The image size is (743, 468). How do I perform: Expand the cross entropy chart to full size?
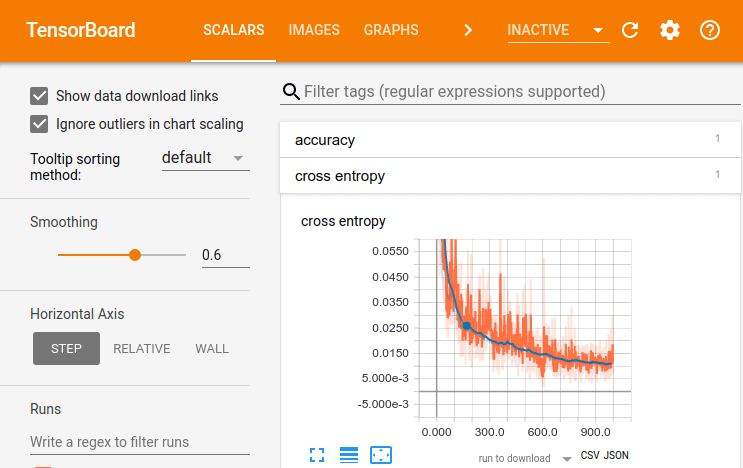[x=317, y=455]
